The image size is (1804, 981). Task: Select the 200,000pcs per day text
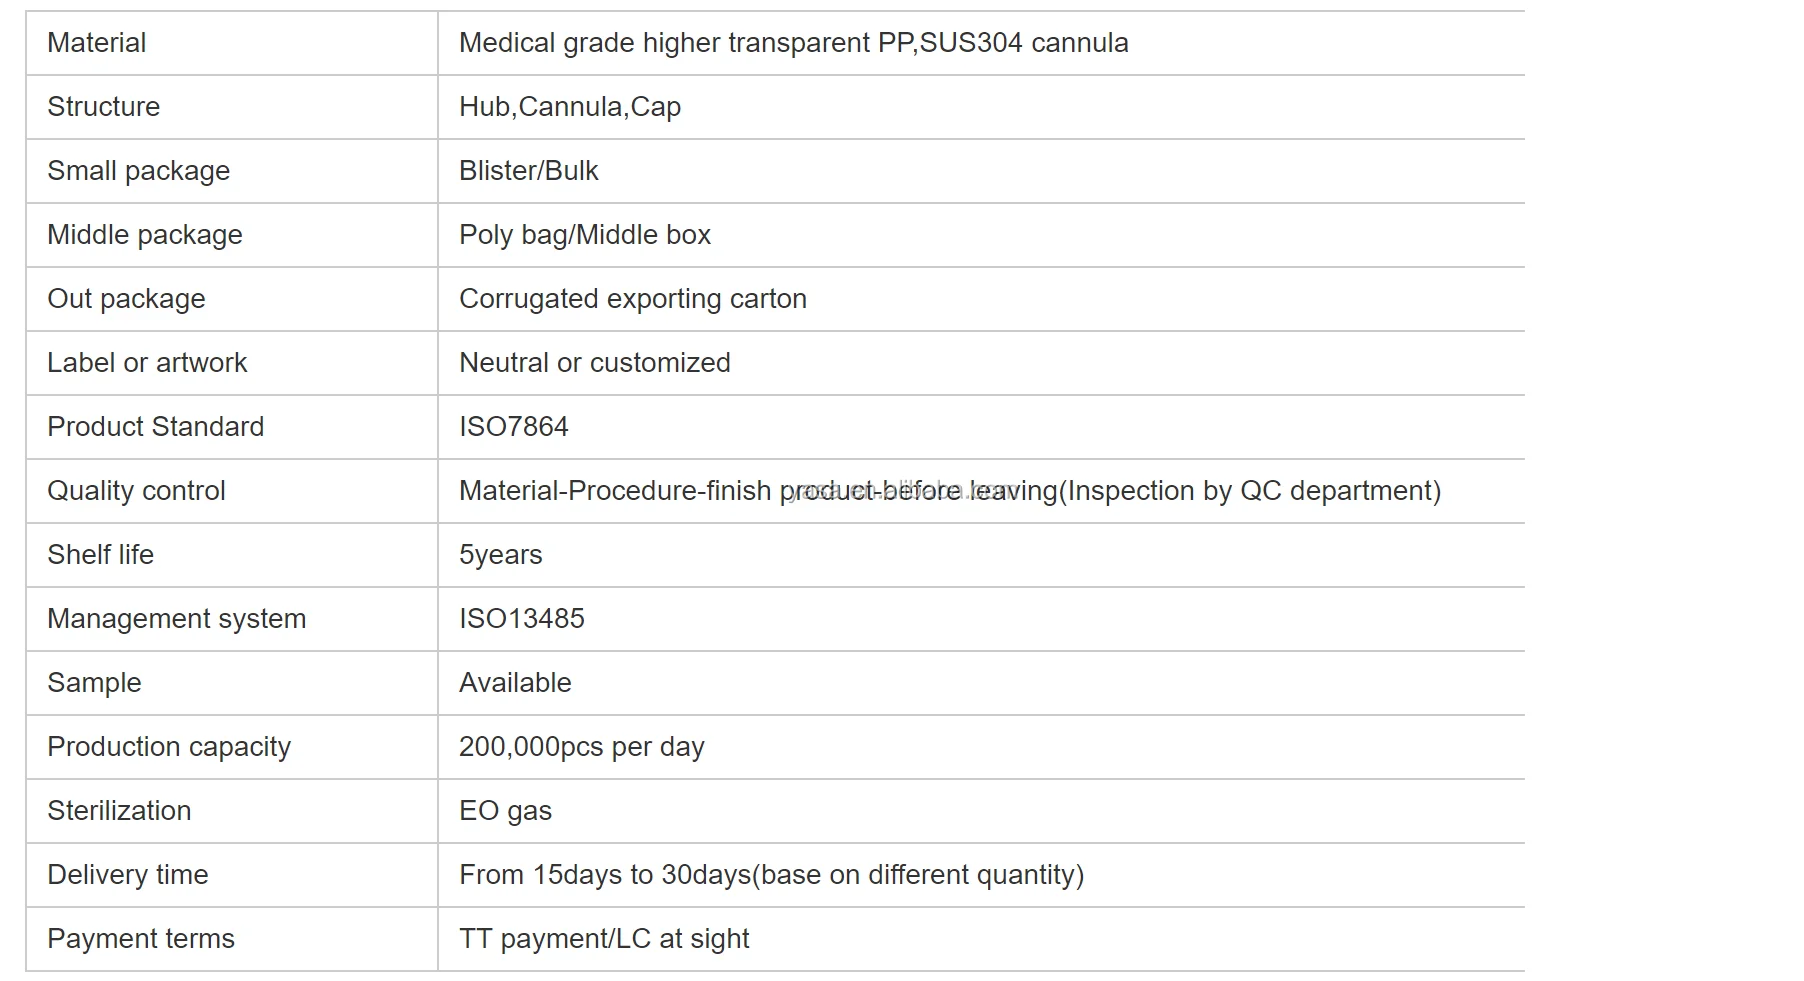pyautogui.click(x=581, y=747)
